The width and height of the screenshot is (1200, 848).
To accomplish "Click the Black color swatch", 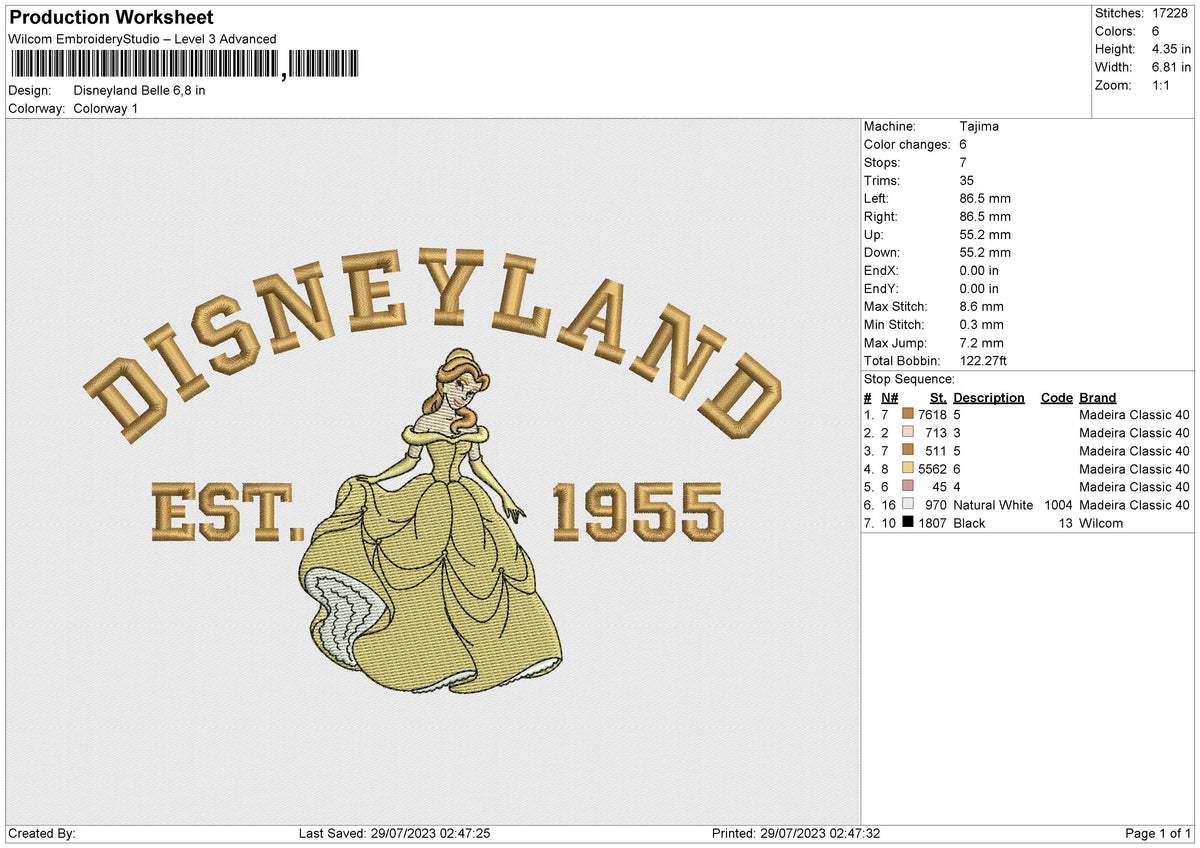I will click(x=908, y=522).
